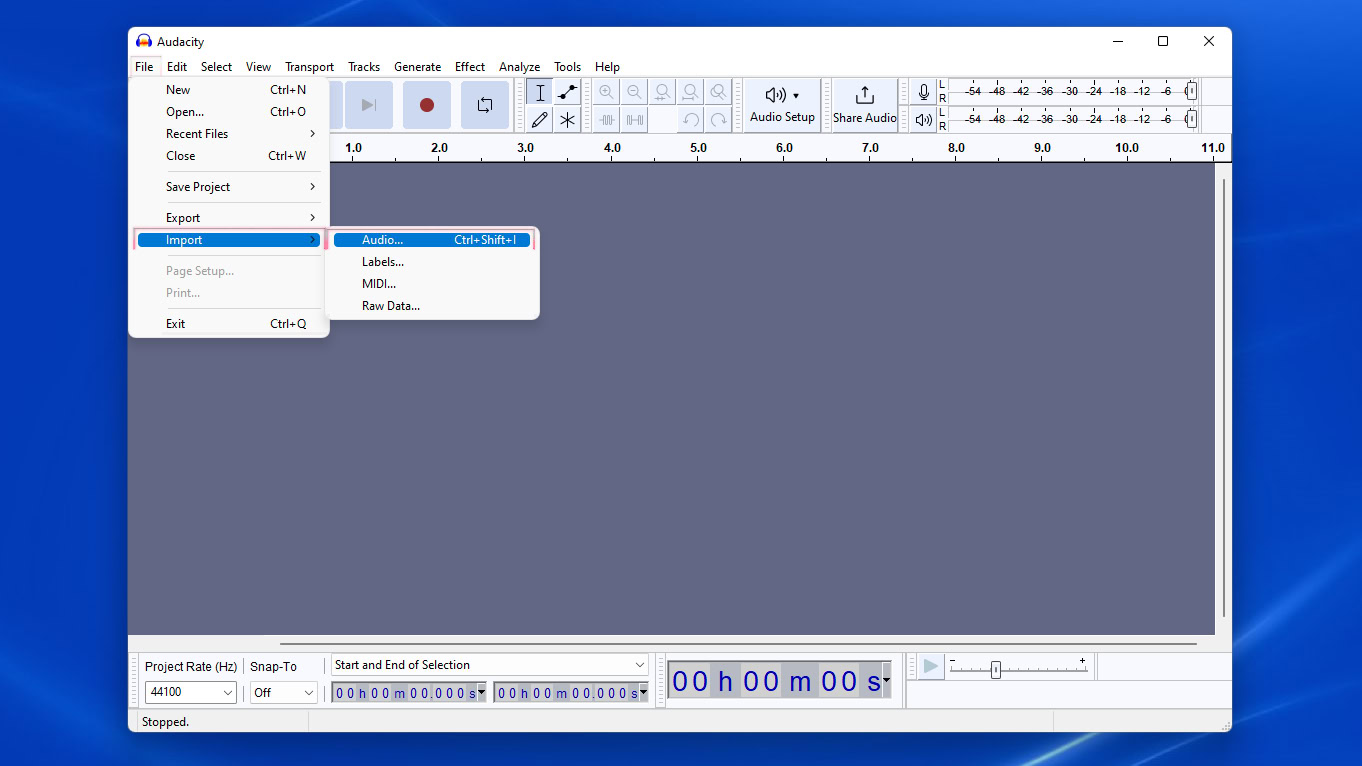Screen dimensions: 1362x766
Task: Select the Envelope tool
Action: coord(567,93)
